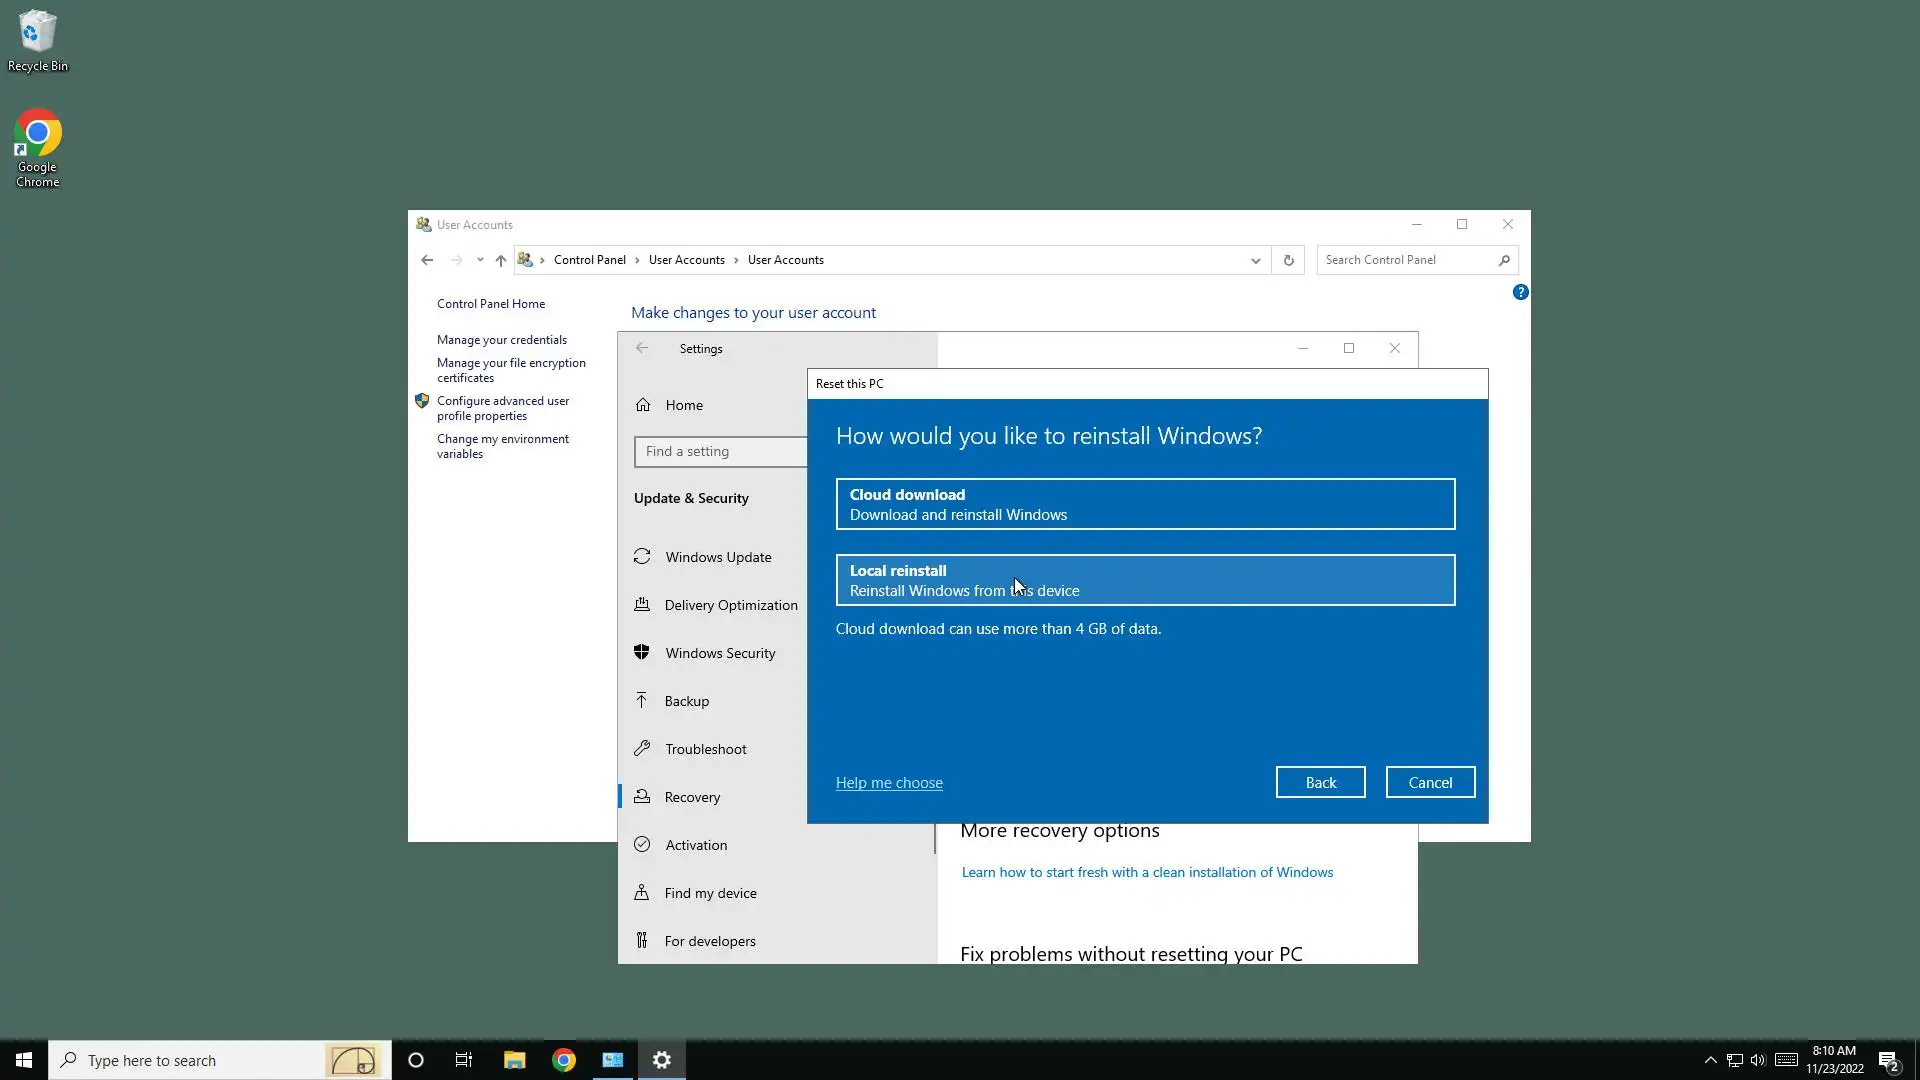Open the Help me choose link

[889, 783]
